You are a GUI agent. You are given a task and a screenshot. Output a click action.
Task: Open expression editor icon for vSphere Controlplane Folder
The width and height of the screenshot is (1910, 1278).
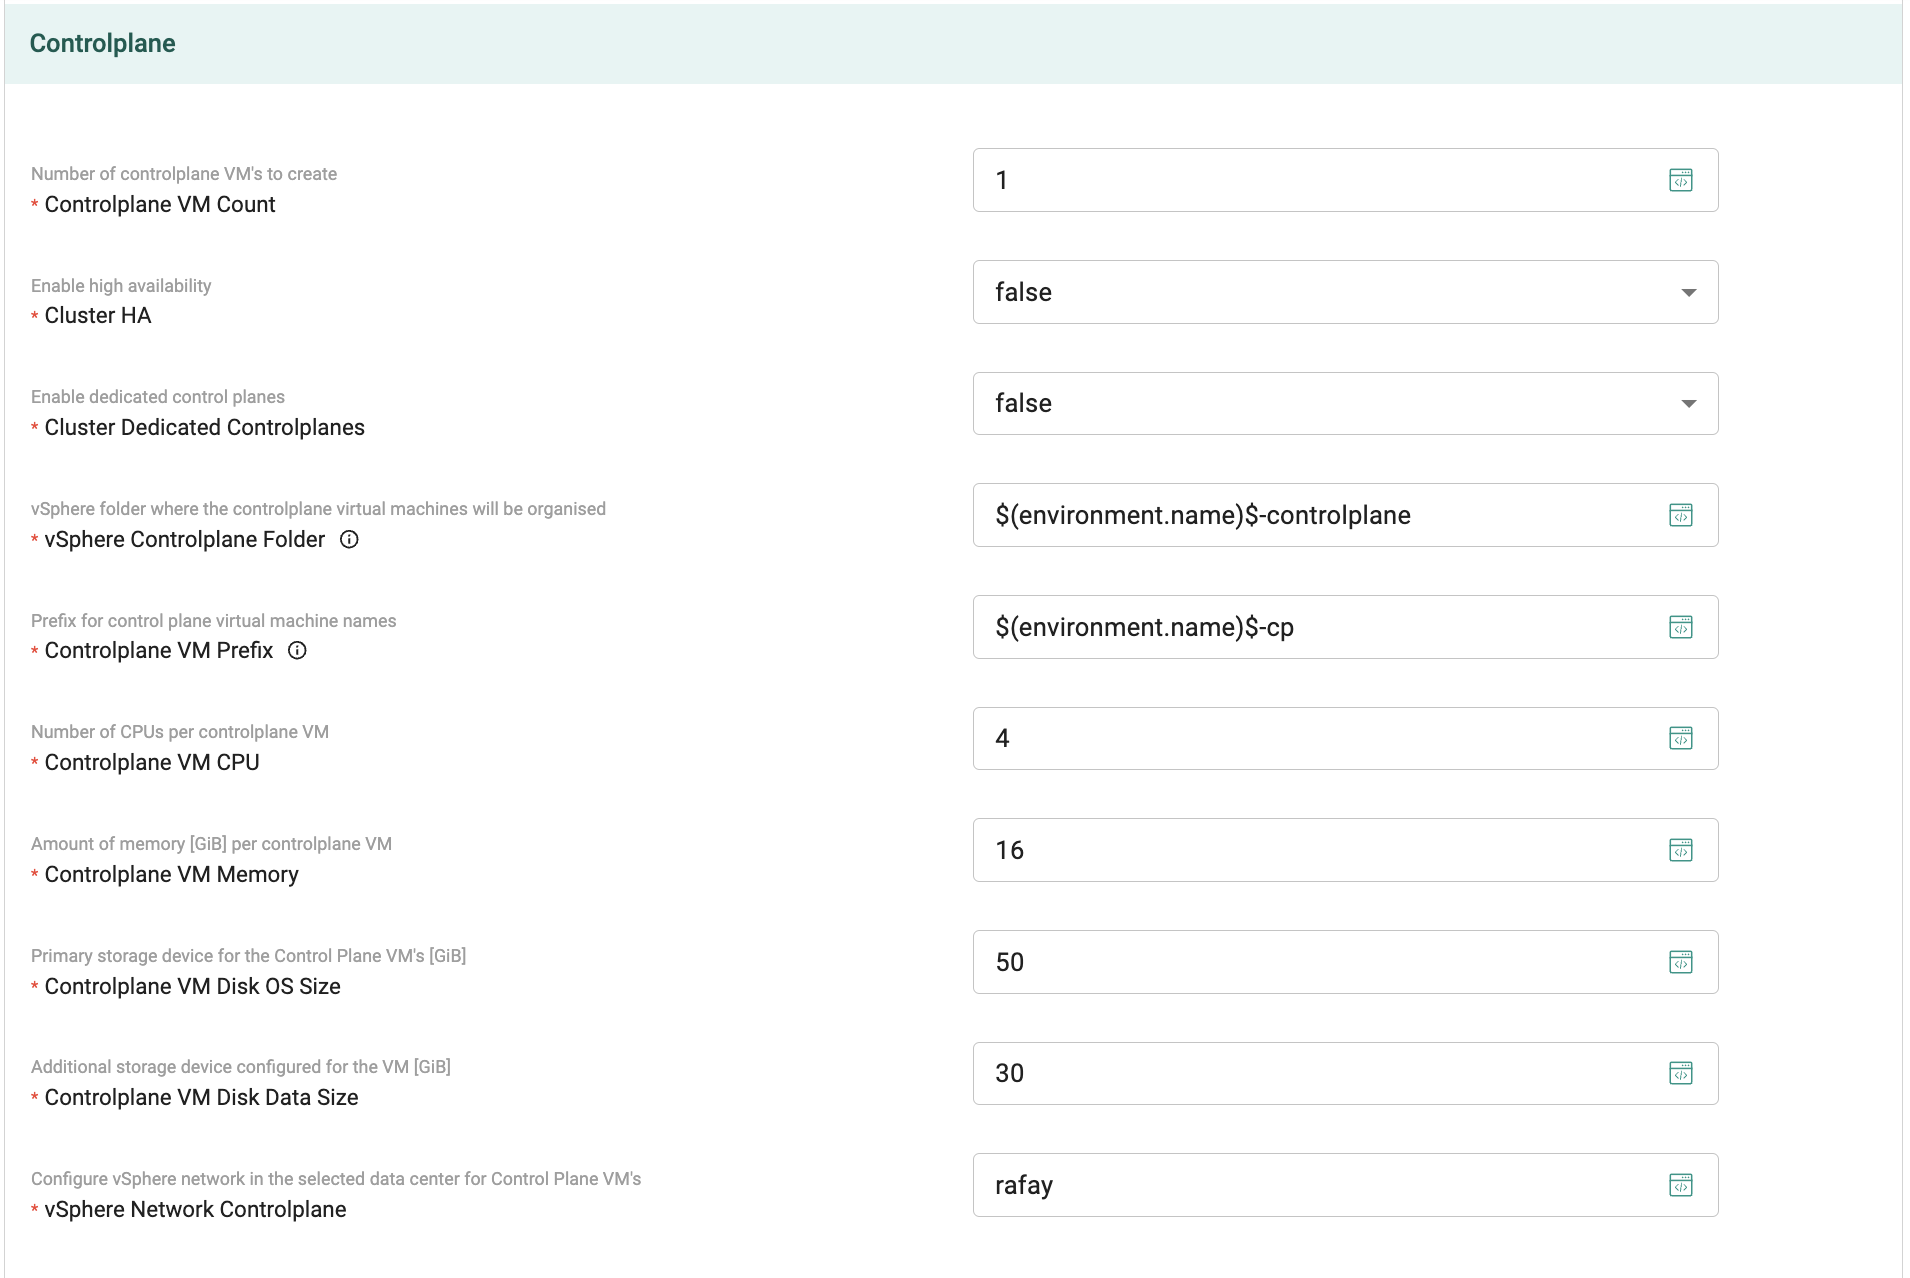(x=1680, y=515)
